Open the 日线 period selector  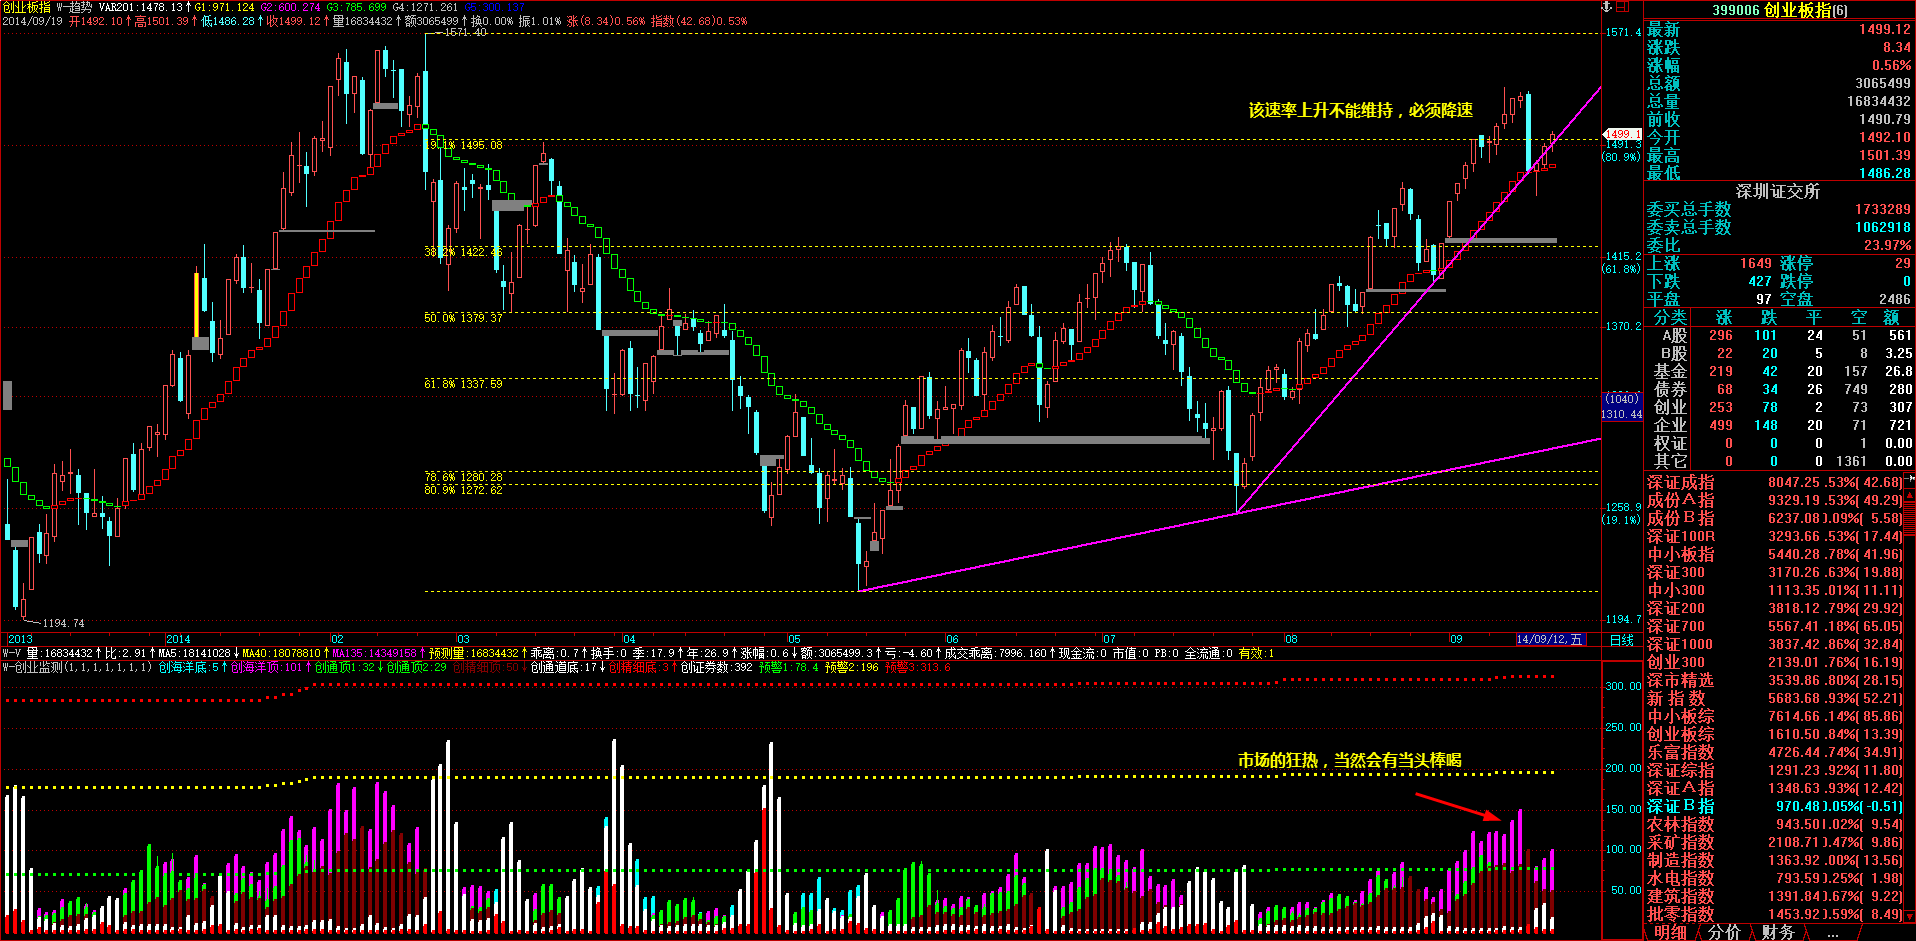point(1622,639)
